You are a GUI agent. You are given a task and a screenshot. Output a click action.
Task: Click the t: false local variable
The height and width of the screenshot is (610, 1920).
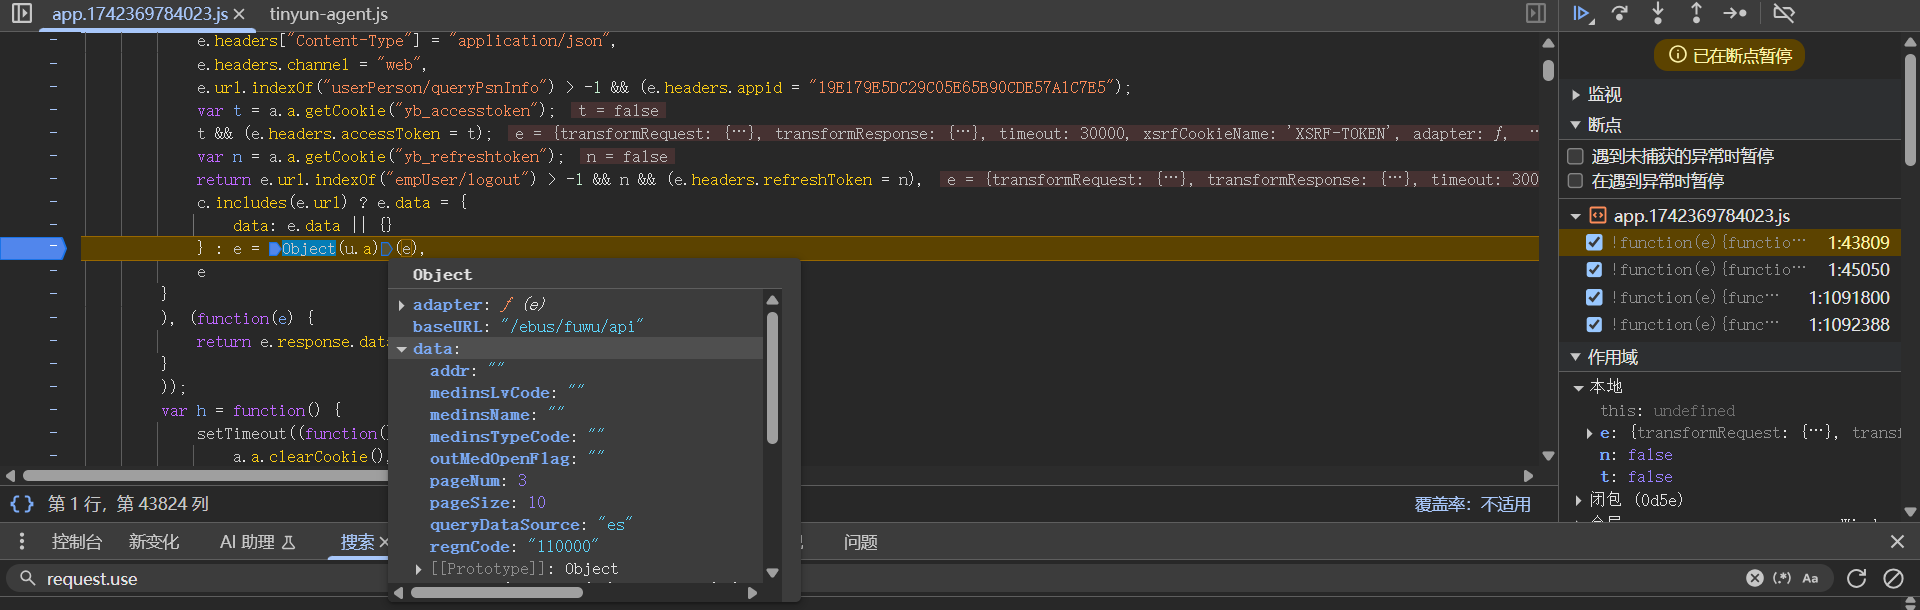point(1635,477)
